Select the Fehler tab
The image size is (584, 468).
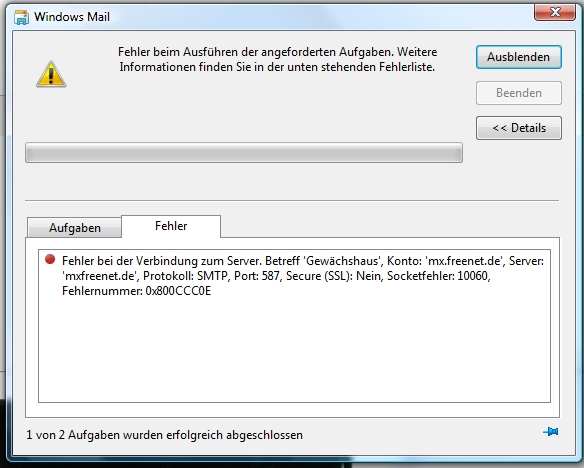click(171, 226)
